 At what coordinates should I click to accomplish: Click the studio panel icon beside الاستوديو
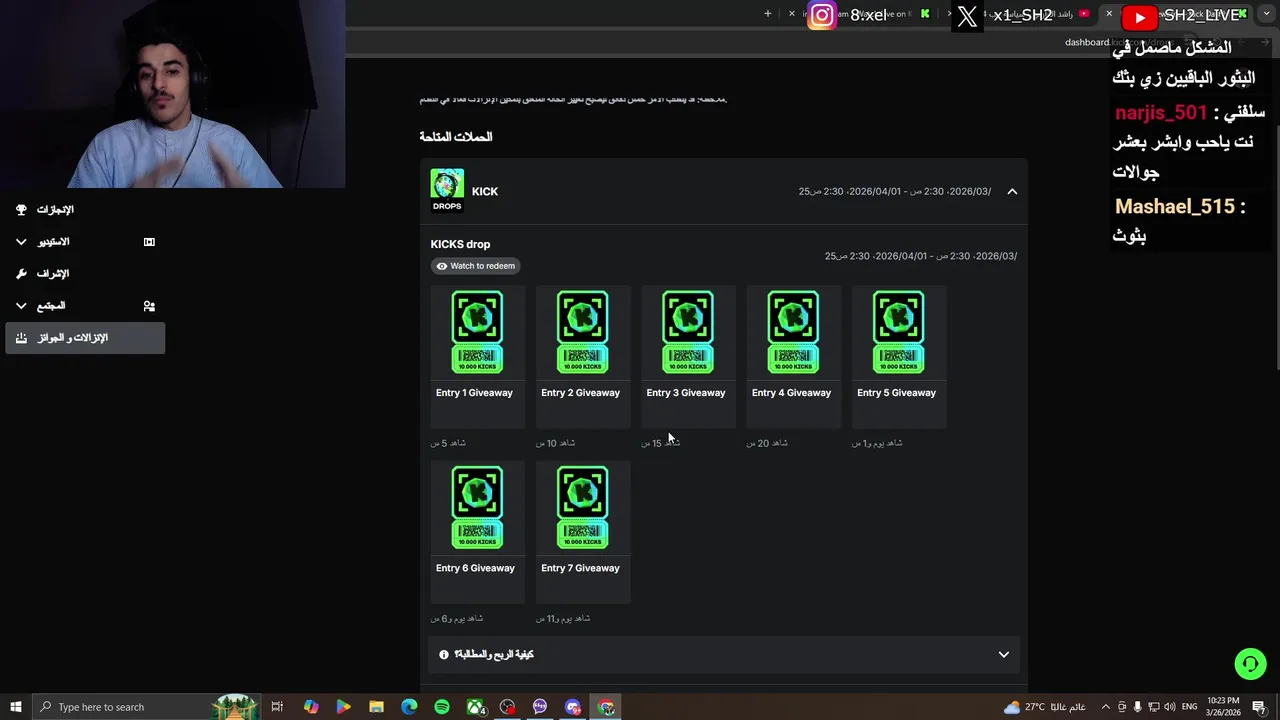point(149,242)
